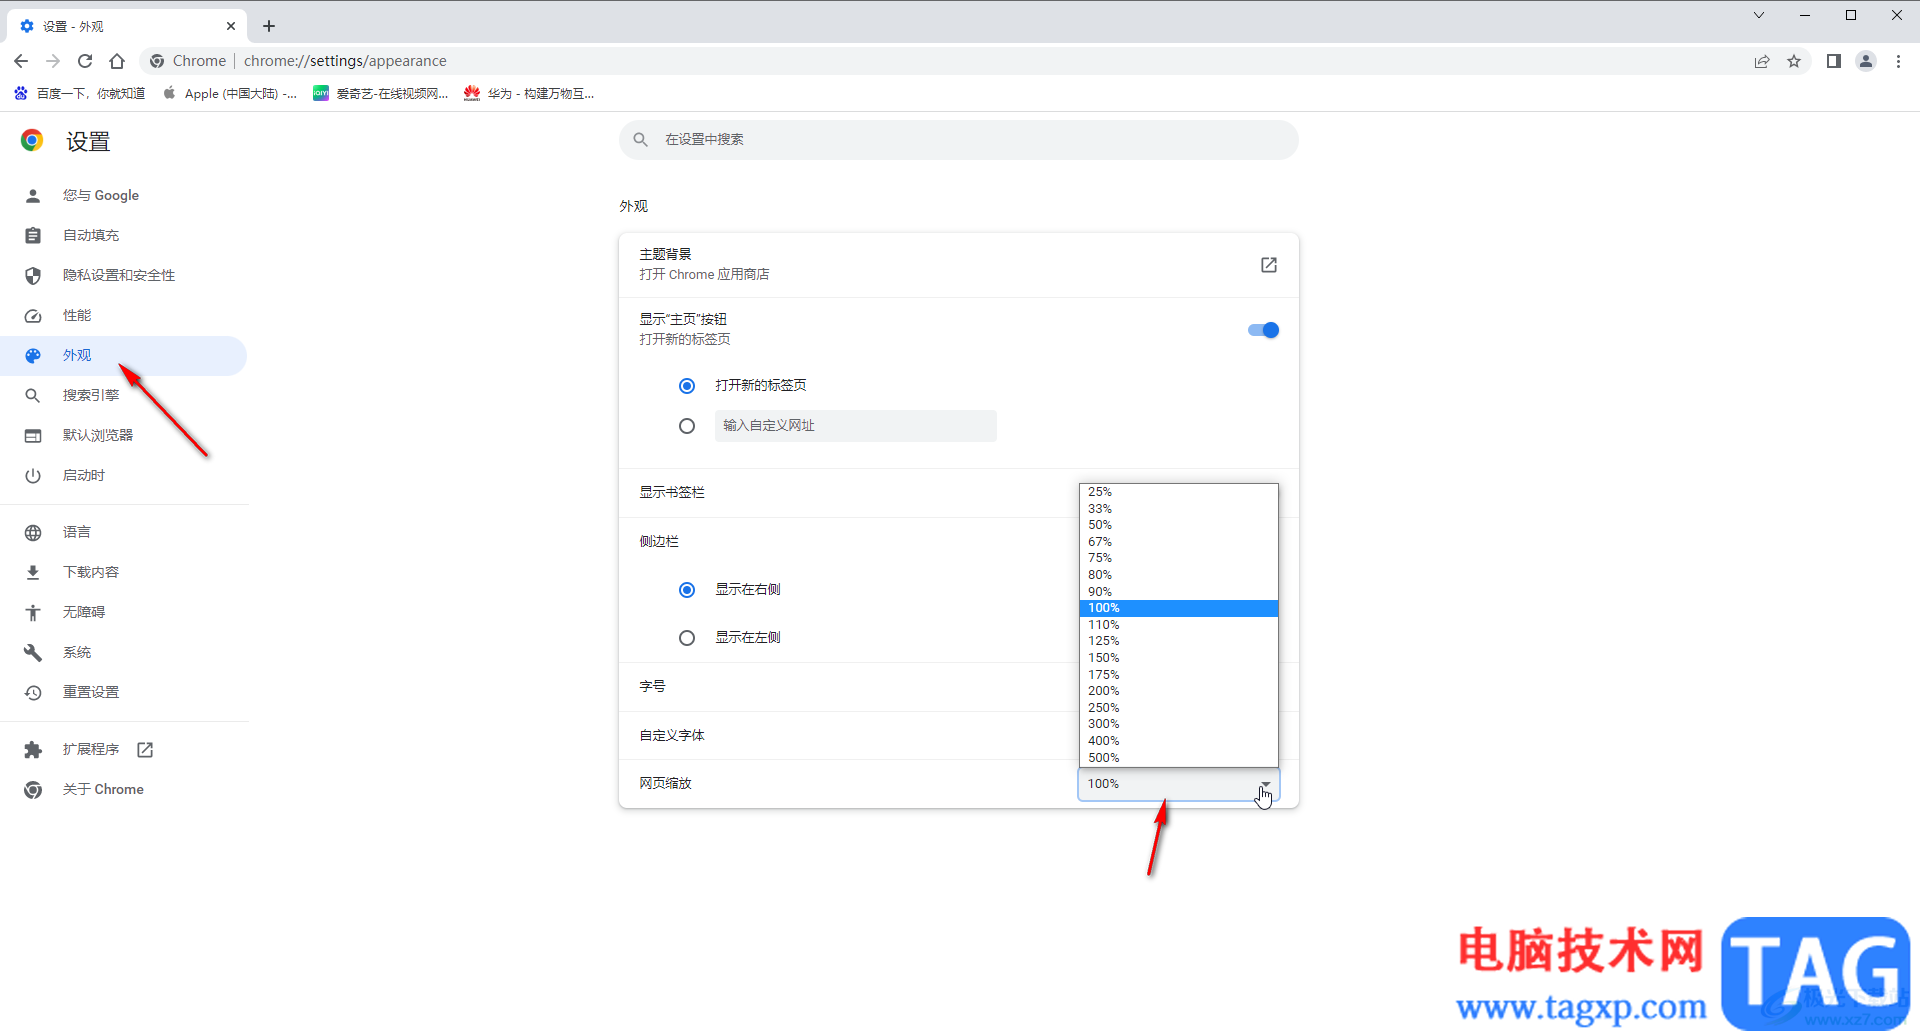Toggle the 显示"主页"按钮 switch
Viewport: 1920px width, 1036px height.
(x=1263, y=330)
